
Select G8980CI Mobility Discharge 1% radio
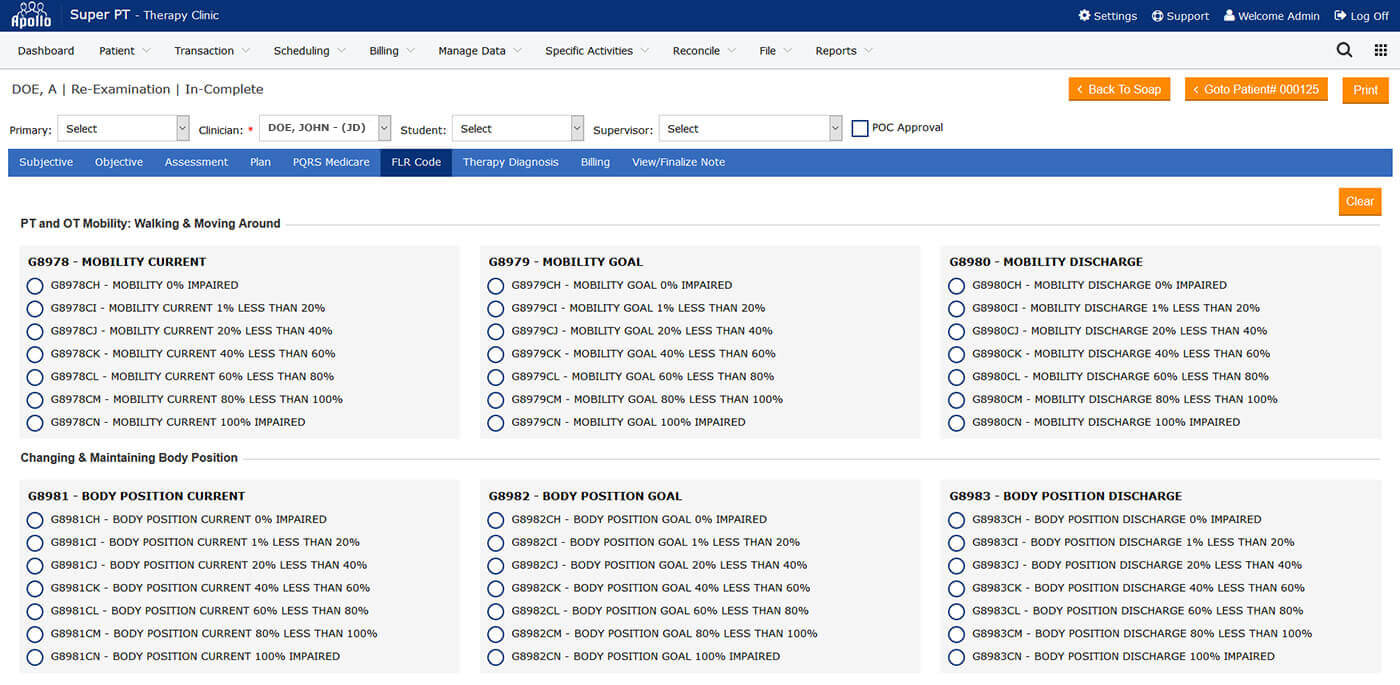tap(956, 309)
